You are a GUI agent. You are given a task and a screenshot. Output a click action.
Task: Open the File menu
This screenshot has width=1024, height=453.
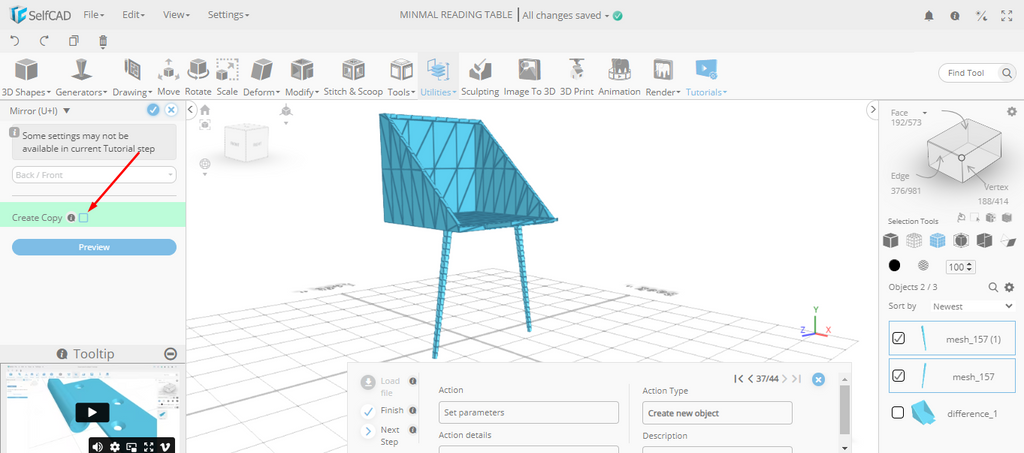[x=94, y=15]
